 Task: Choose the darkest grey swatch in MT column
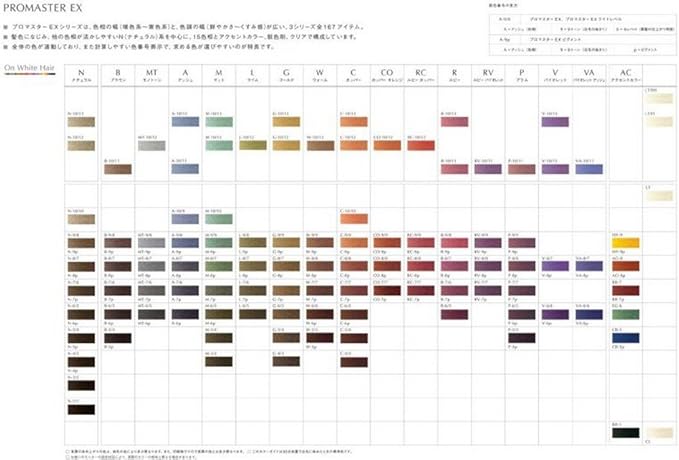(152, 314)
